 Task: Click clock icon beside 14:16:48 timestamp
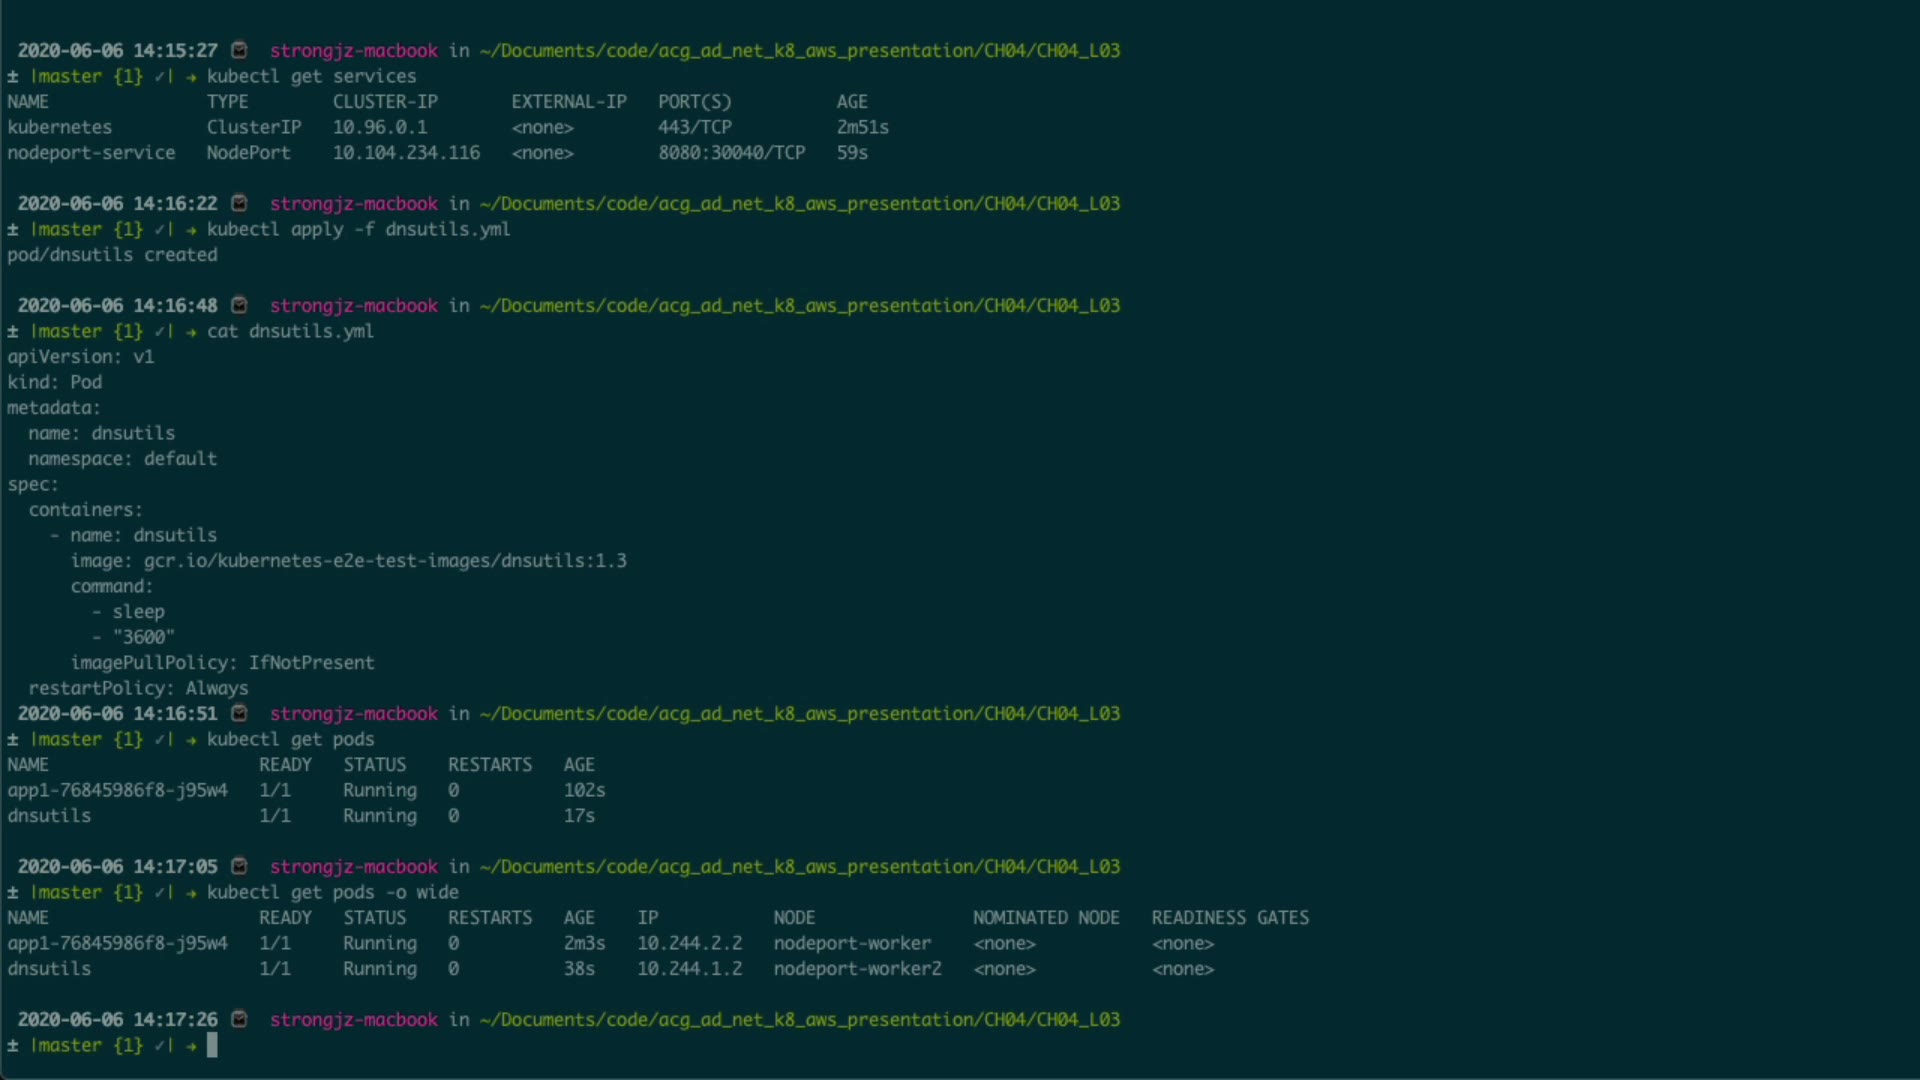click(x=239, y=305)
